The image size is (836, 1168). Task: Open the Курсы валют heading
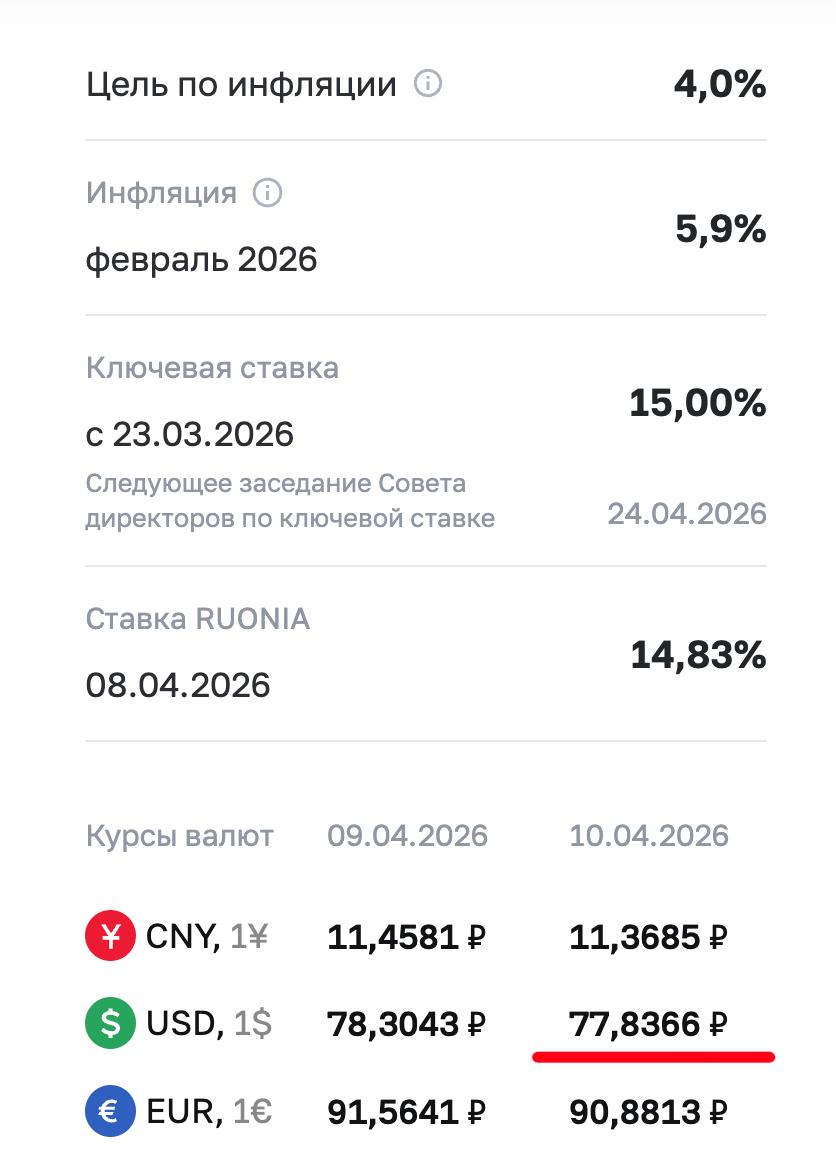180,835
